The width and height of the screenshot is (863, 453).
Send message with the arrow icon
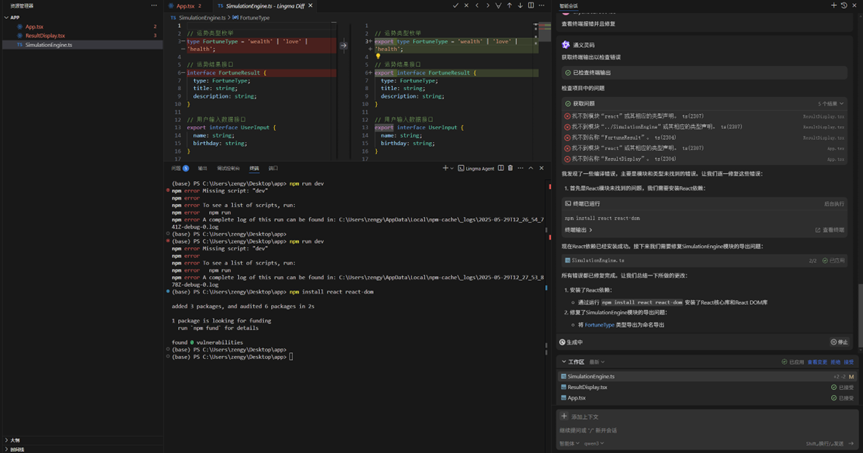click(x=851, y=444)
